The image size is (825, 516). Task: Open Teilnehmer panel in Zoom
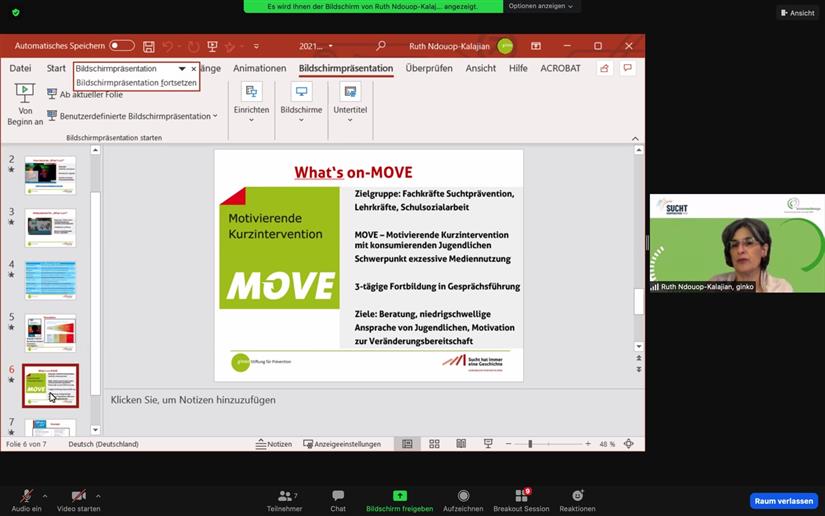(x=285, y=501)
